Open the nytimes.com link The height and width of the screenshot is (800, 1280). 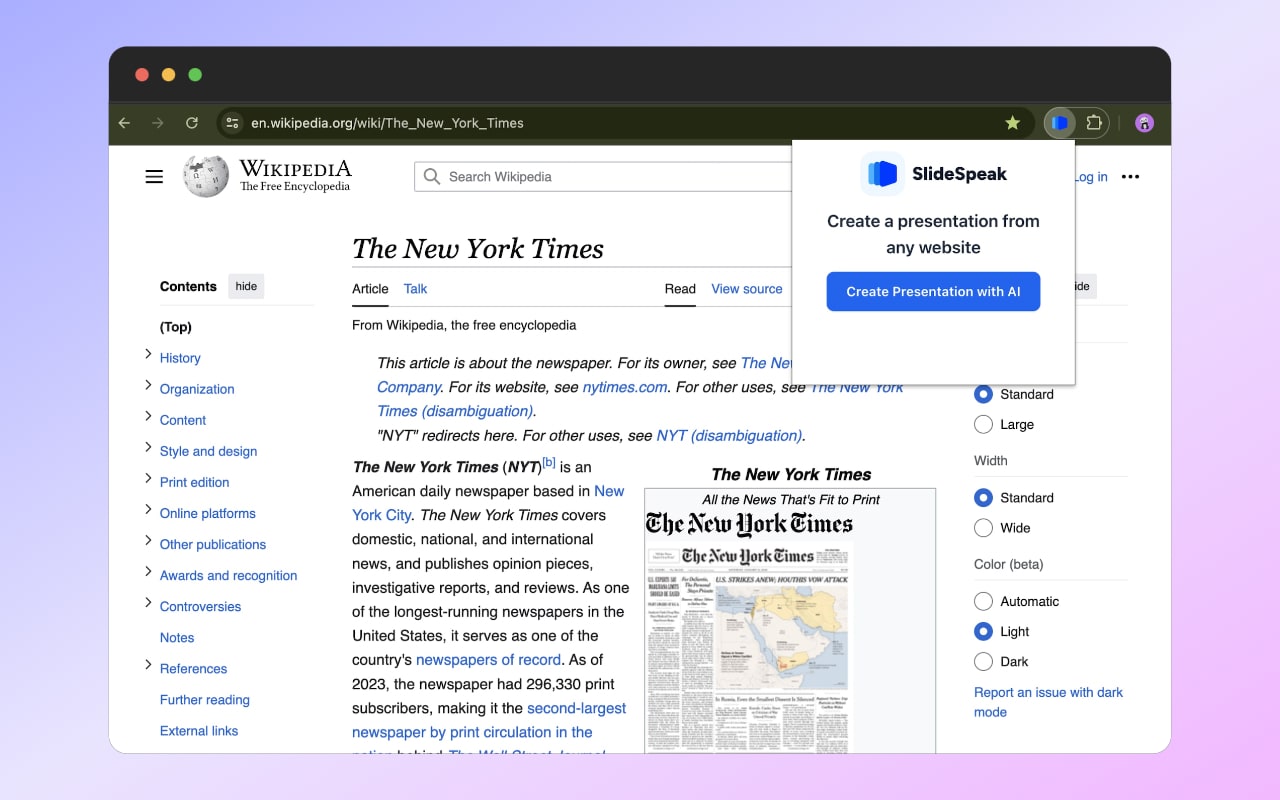pos(625,387)
